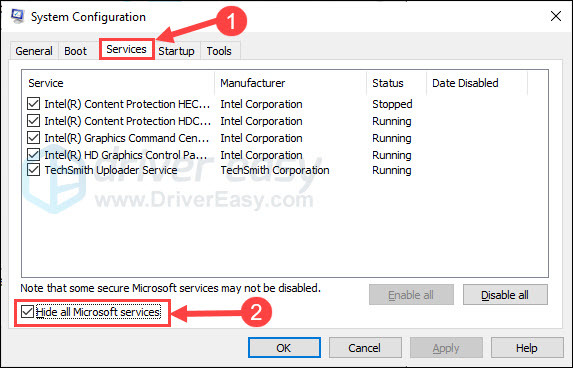The width and height of the screenshot is (573, 368).
Task: Toggle Hide all Microsoft services checkbox
Action: tap(27, 312)
